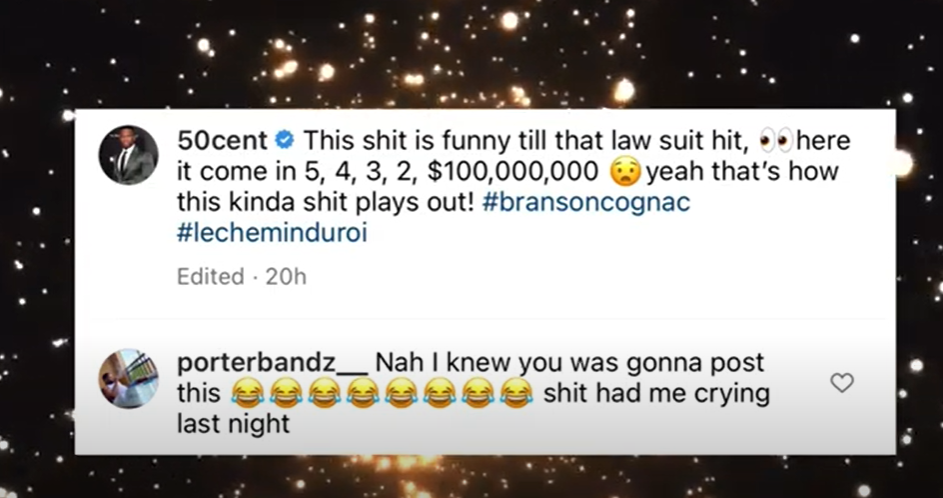This screenshot has width=943, height=498.
Task: Click the first laughing-crying emoji
Action: pyautogui.click(x=247, y=396)
